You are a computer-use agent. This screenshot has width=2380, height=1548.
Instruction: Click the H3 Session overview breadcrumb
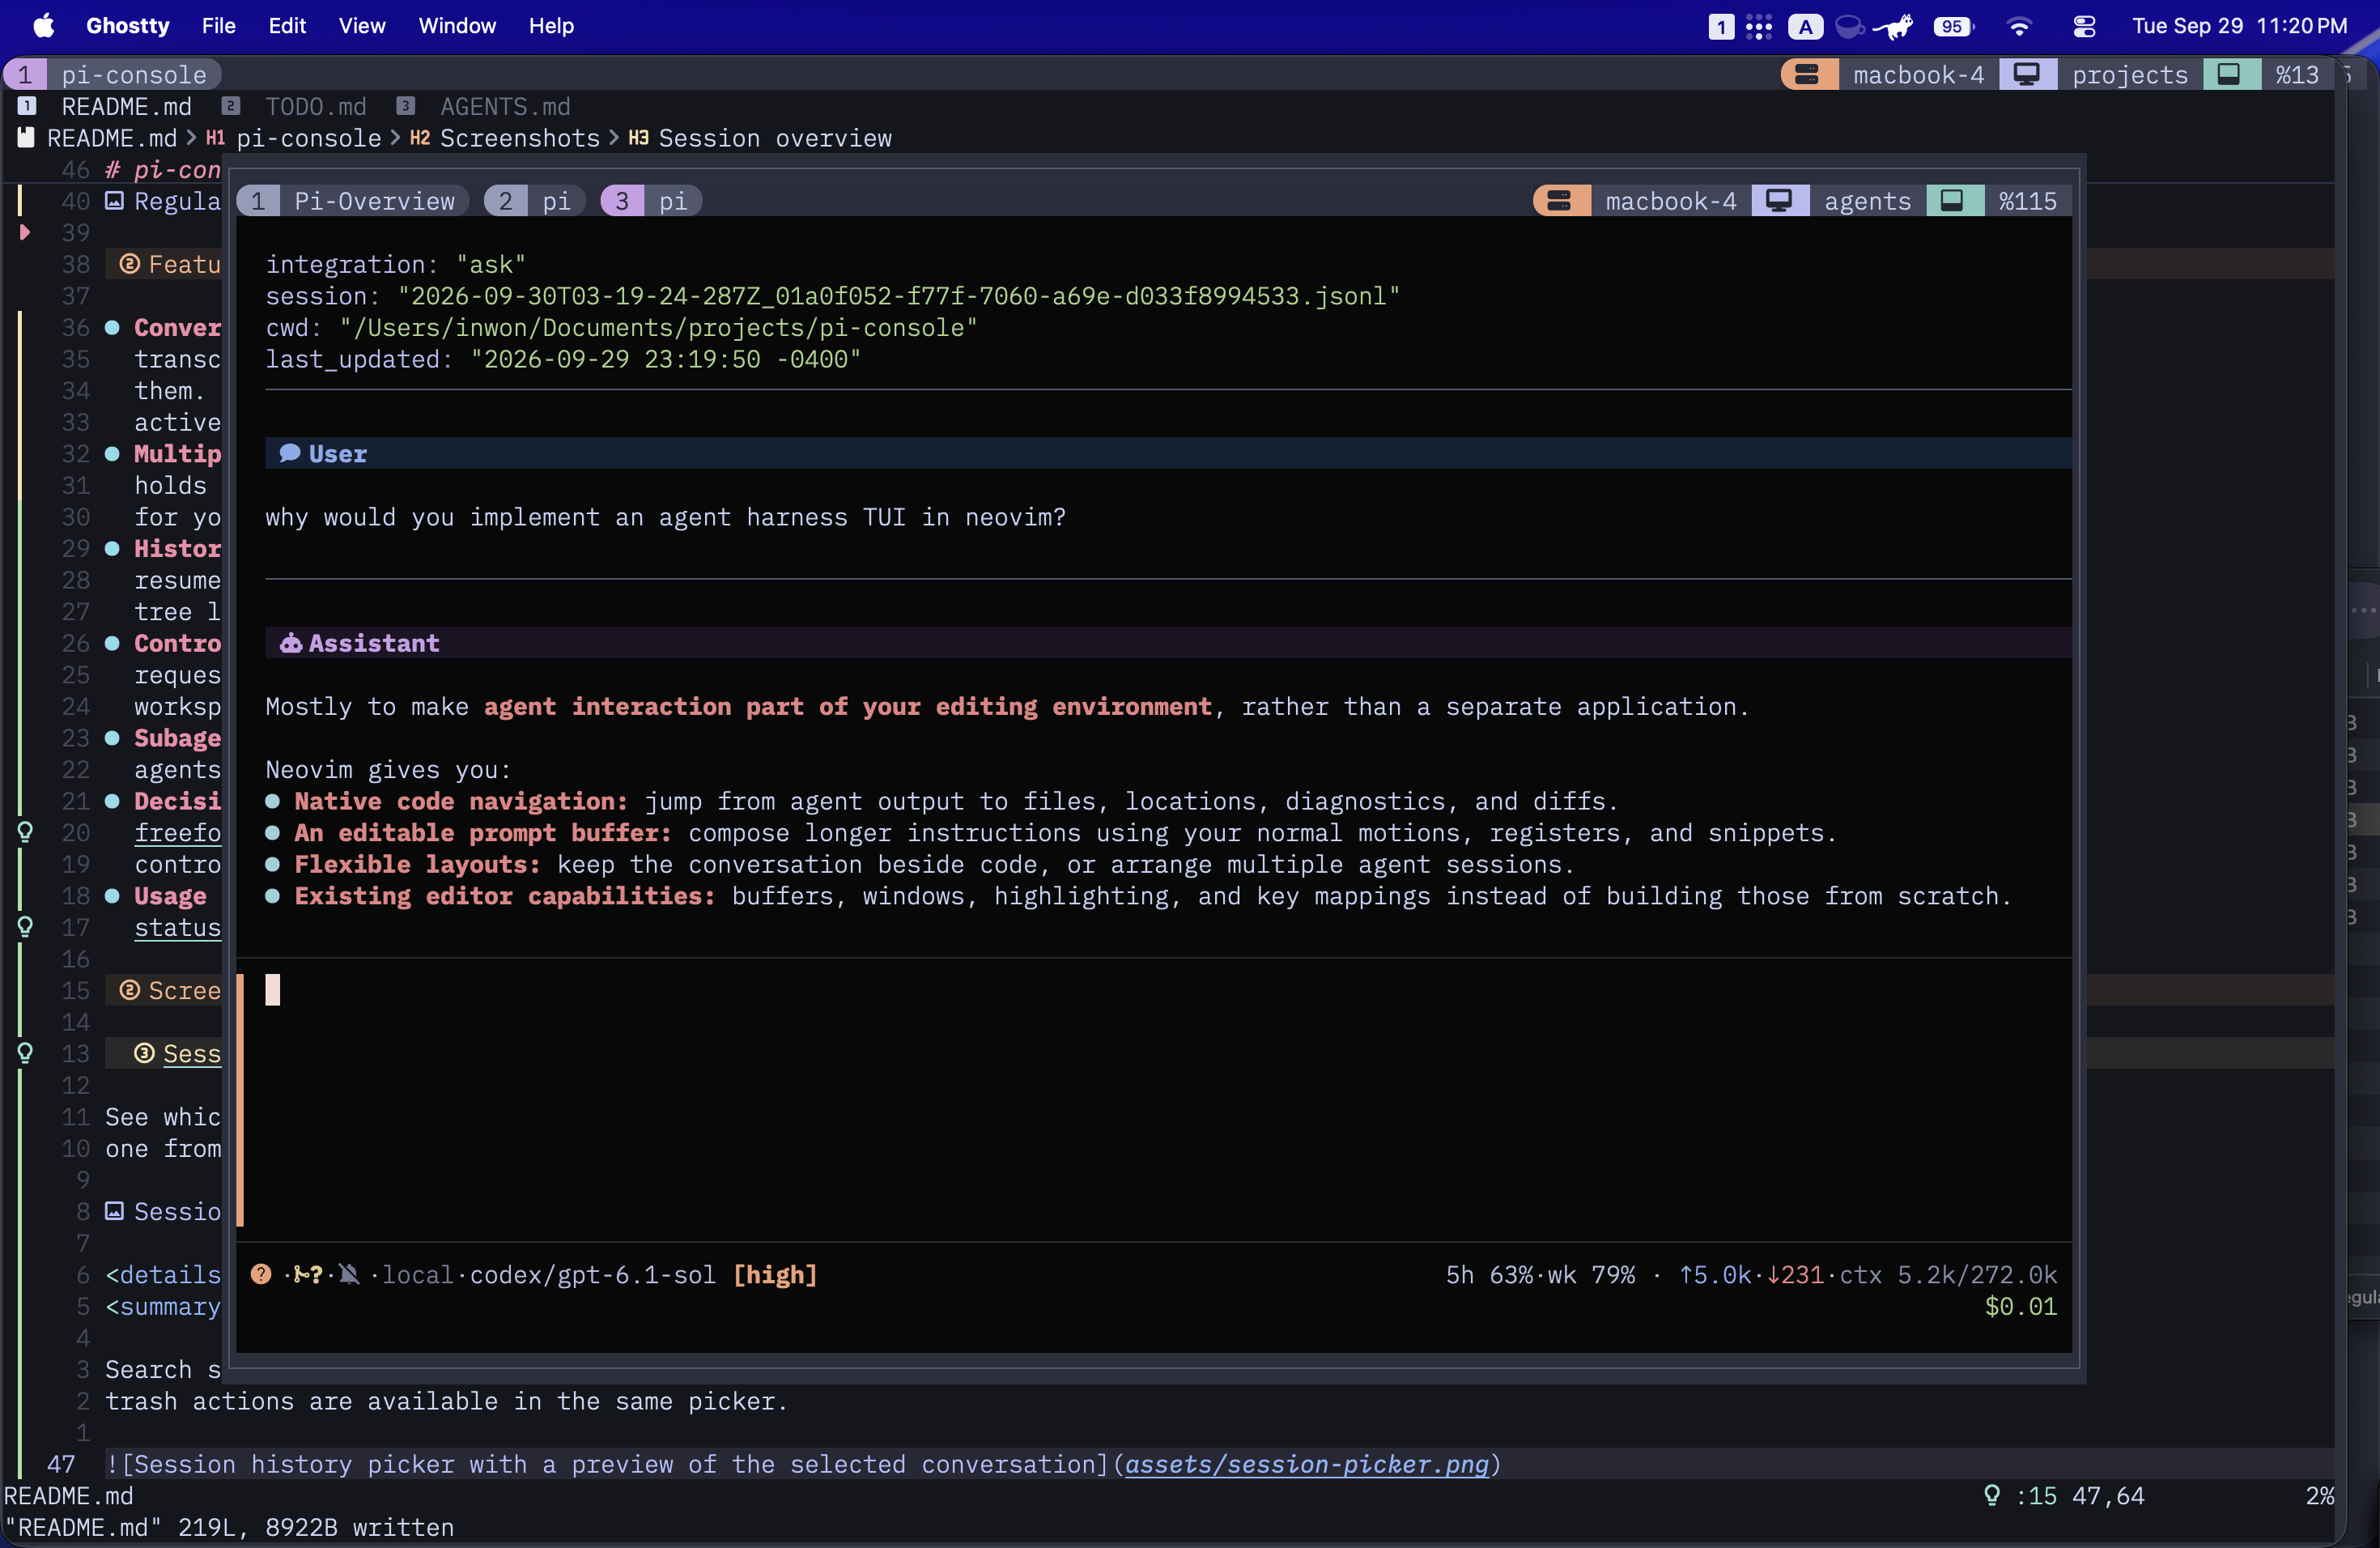tap(760, 138)
